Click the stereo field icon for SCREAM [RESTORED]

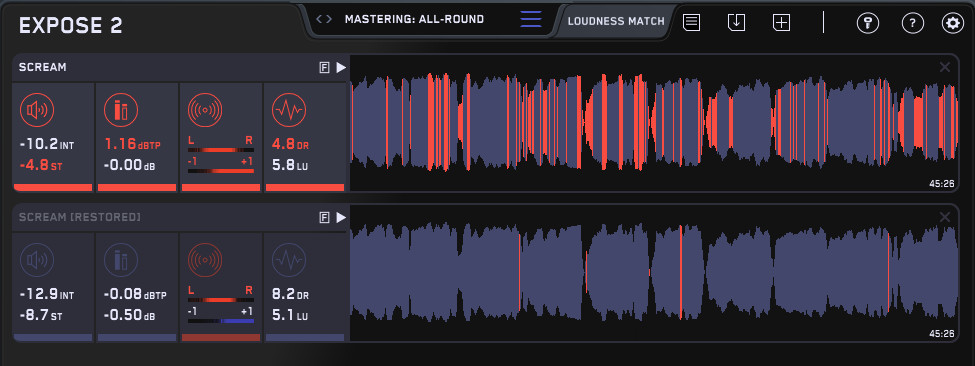point(205,260)
